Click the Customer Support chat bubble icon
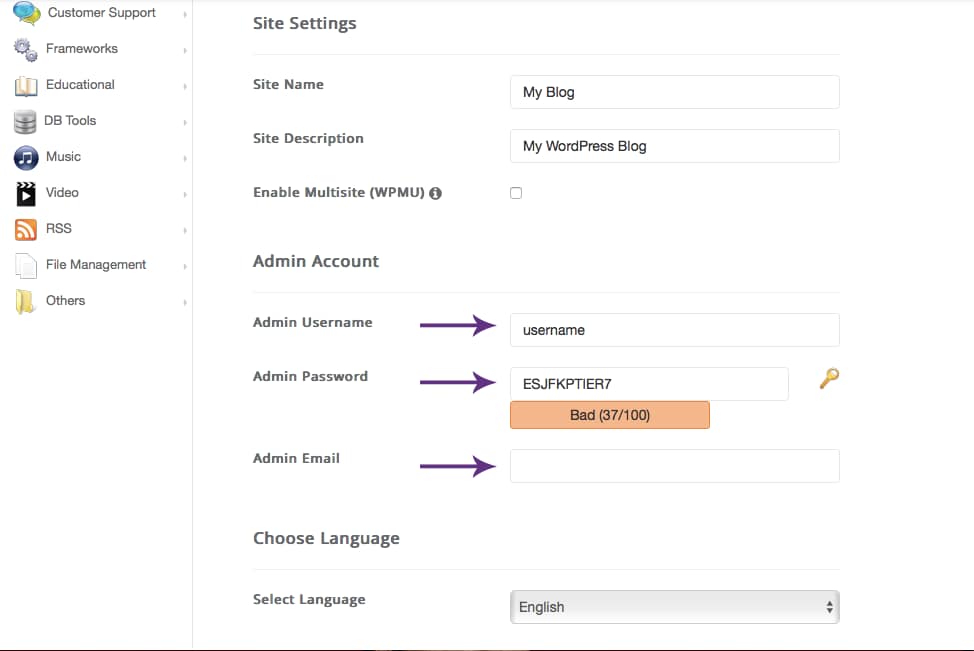 26,13
